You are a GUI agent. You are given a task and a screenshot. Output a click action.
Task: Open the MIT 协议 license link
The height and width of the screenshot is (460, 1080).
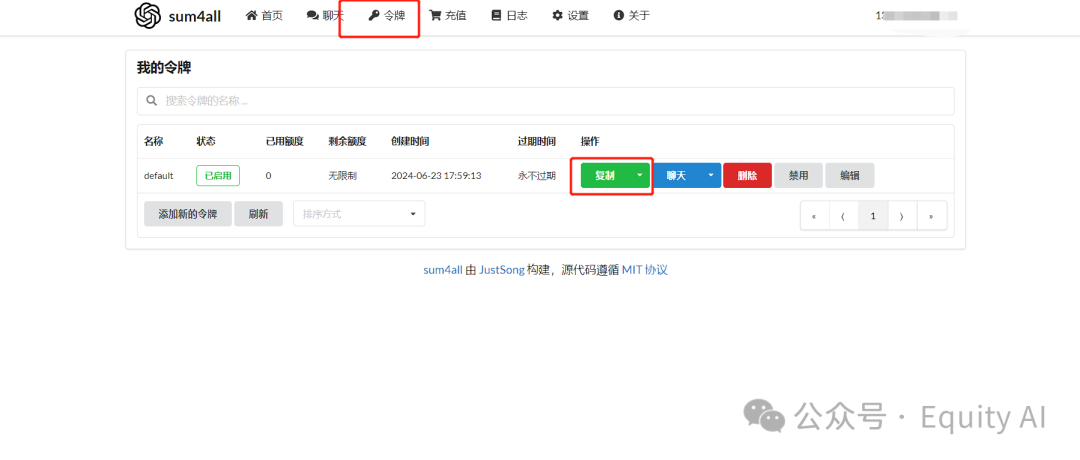click(645, 270)
